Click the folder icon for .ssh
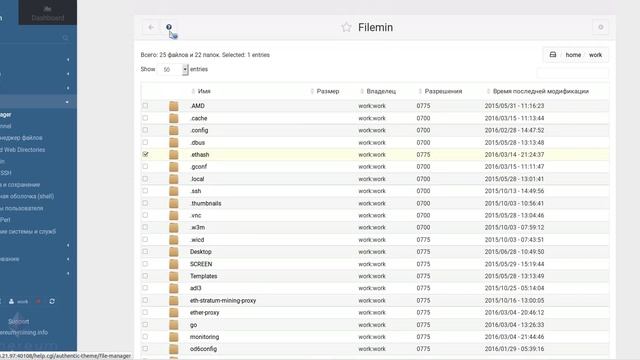Image resolution: width=640 pixels, height=360 pixels. point(173,191)
